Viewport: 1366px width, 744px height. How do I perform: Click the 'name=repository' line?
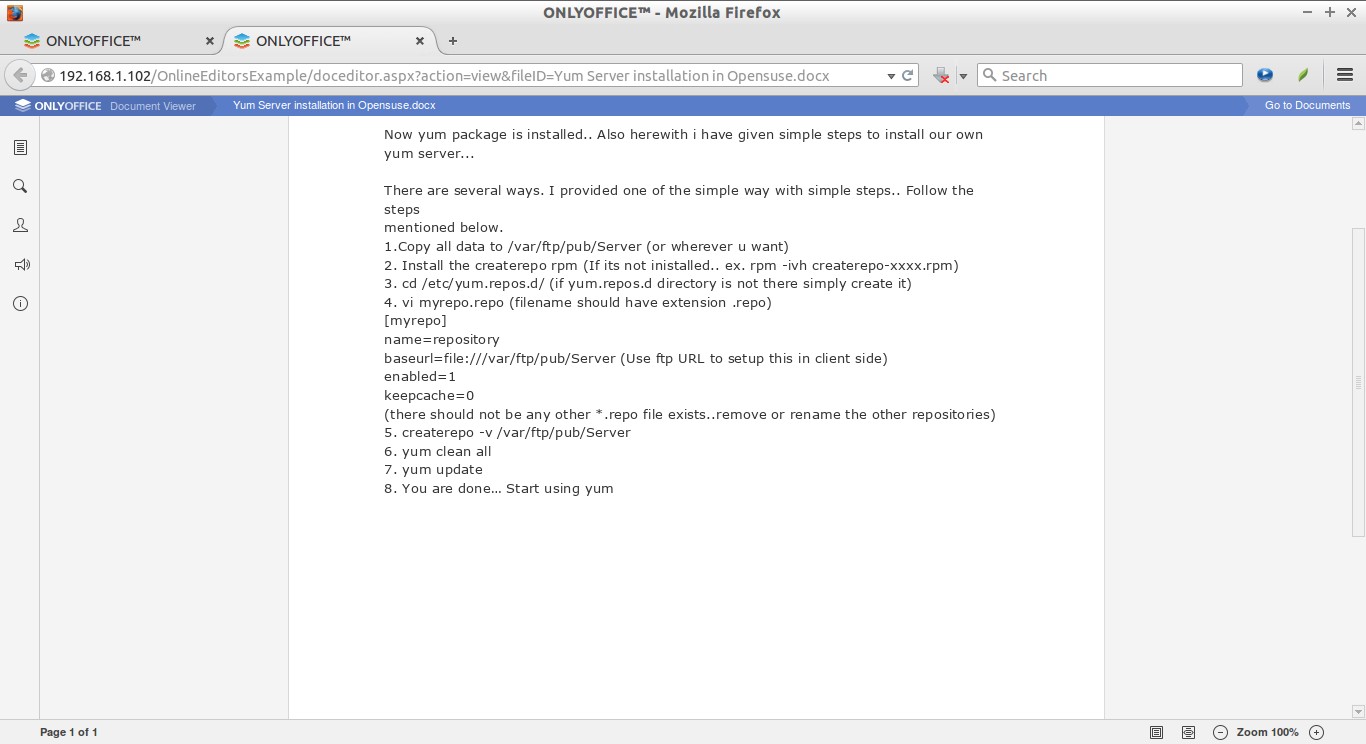pyautogui.click(x=442, y=339)
